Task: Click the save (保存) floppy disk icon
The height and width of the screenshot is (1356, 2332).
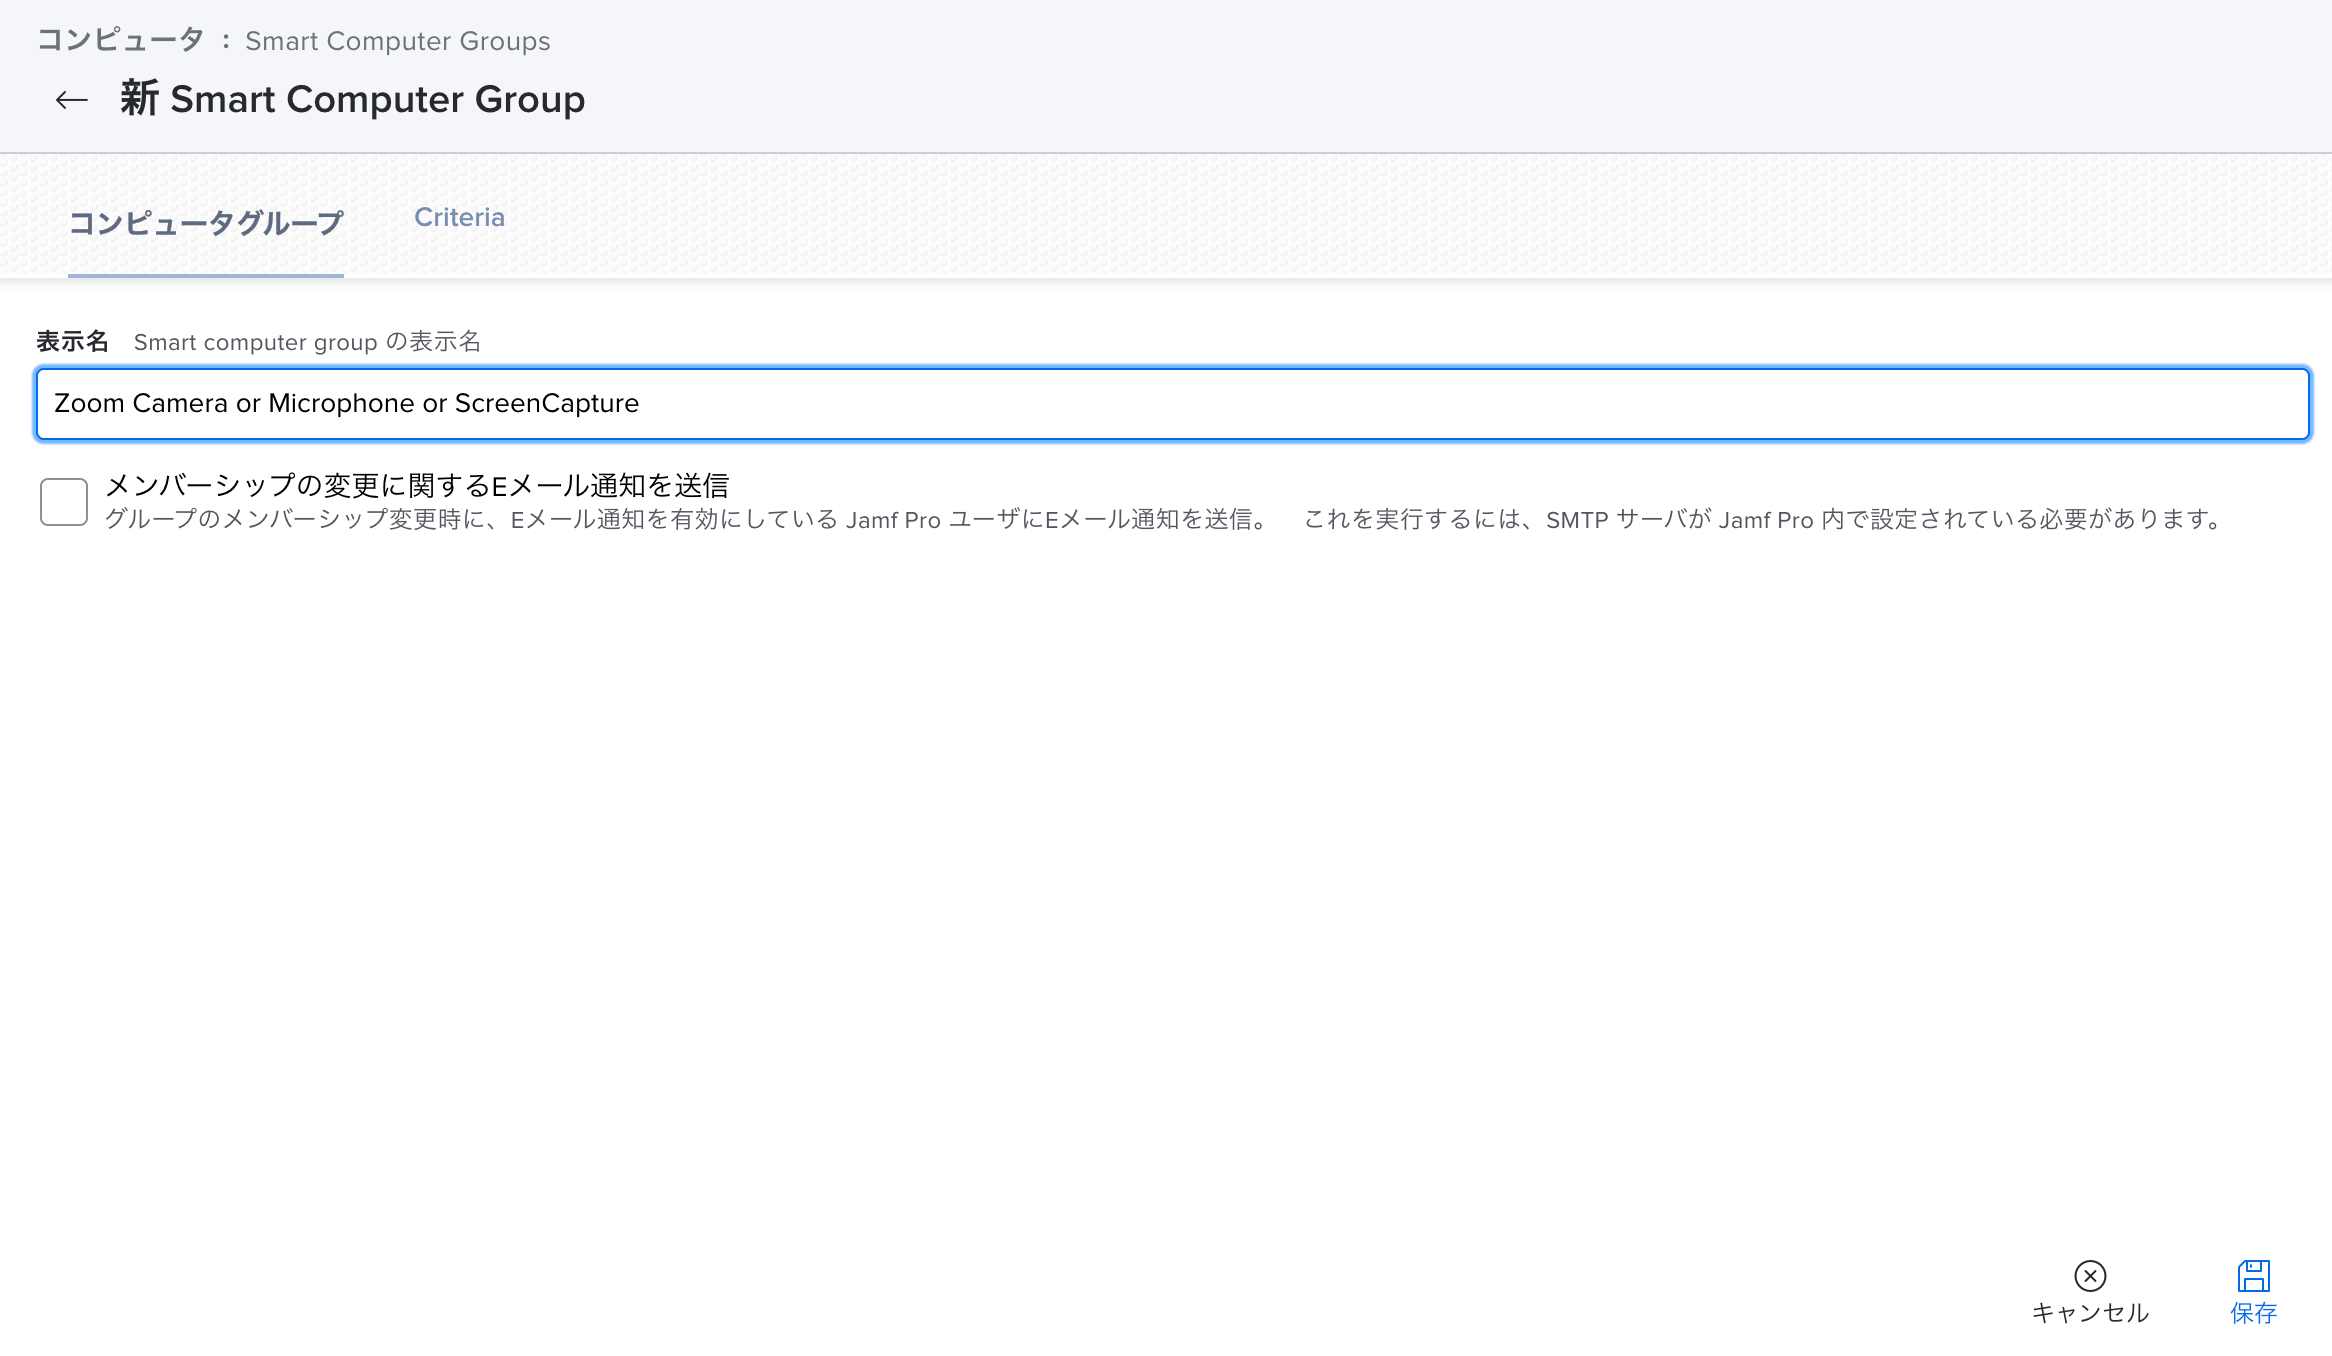Action: [2253, 1276]
